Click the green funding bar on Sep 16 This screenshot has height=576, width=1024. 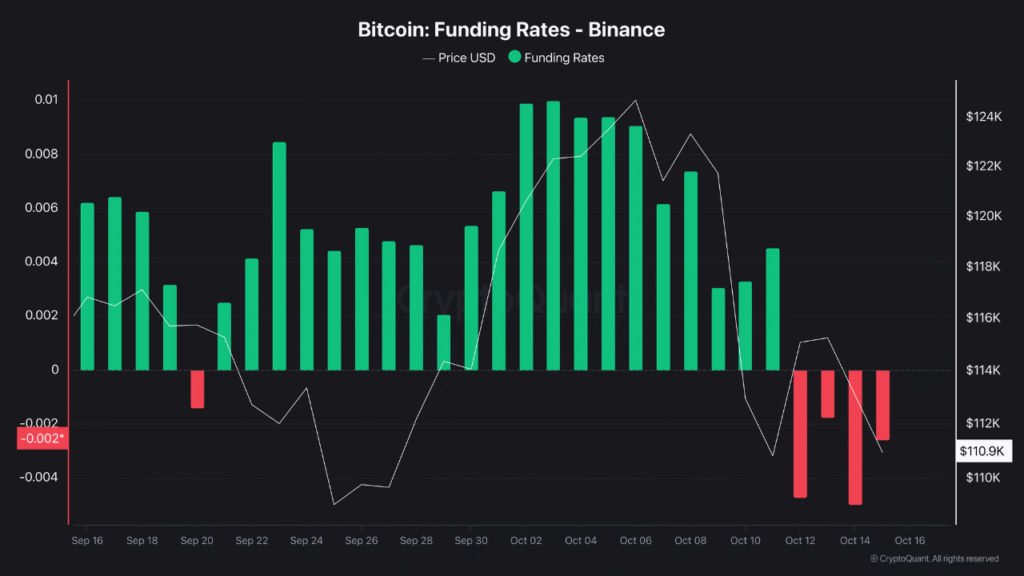pos(87,286)
